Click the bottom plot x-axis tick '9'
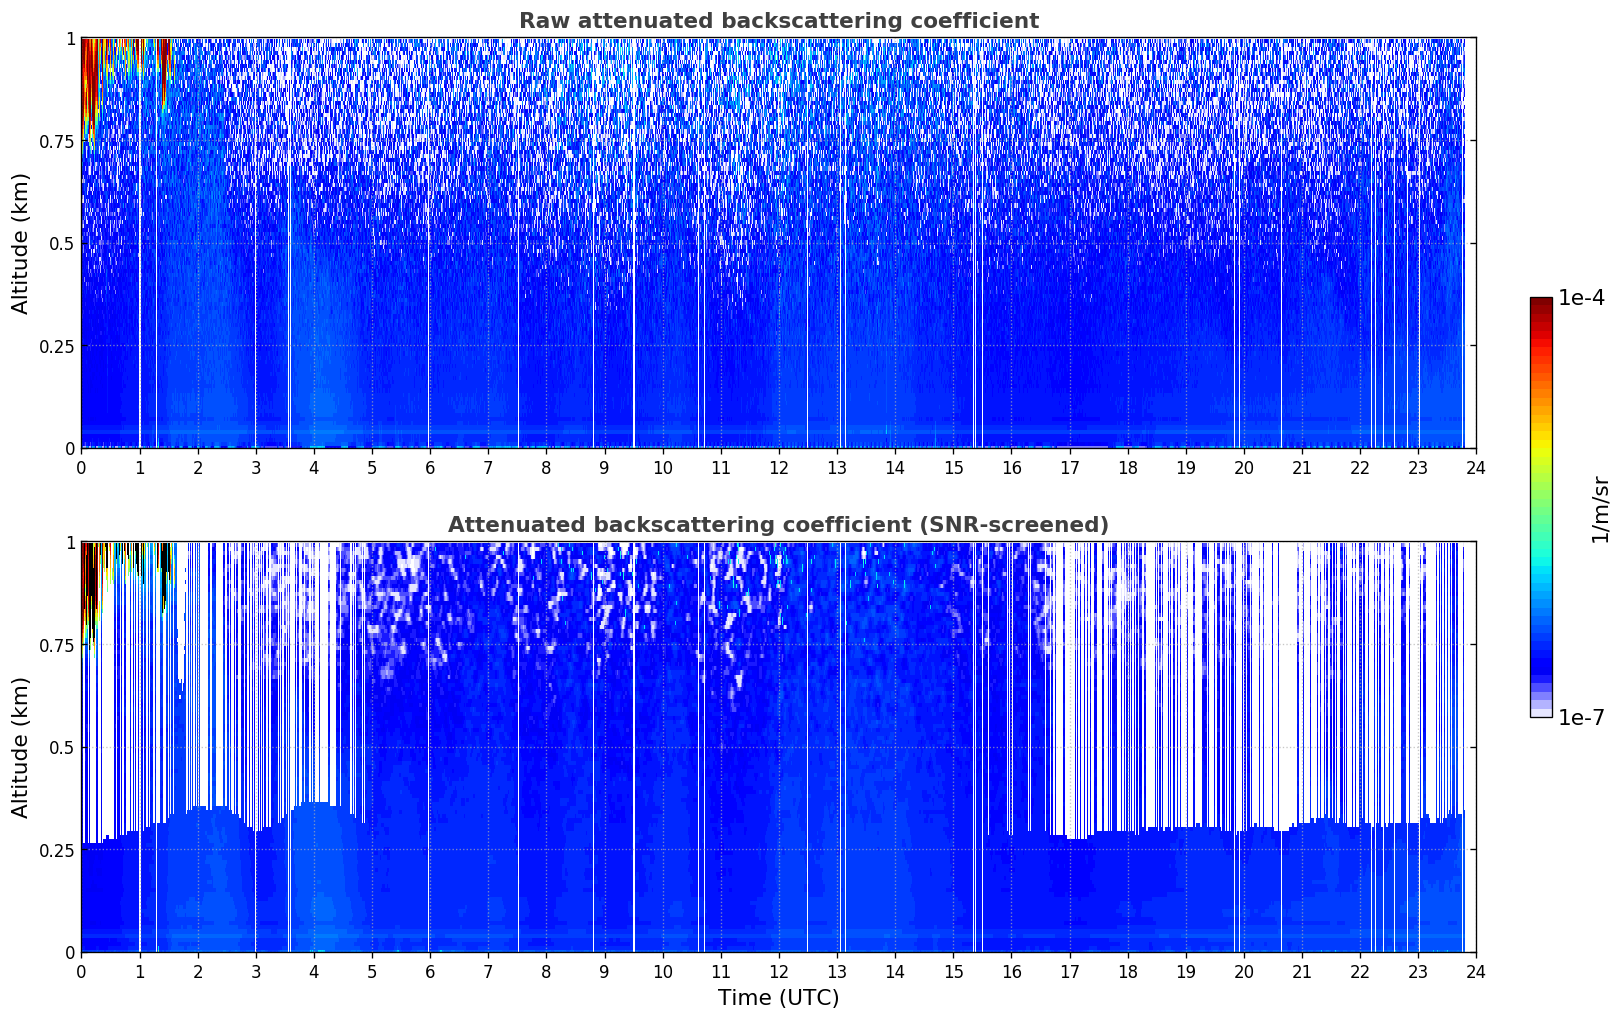This screenshot has width=1621, height=1020. 604,971
